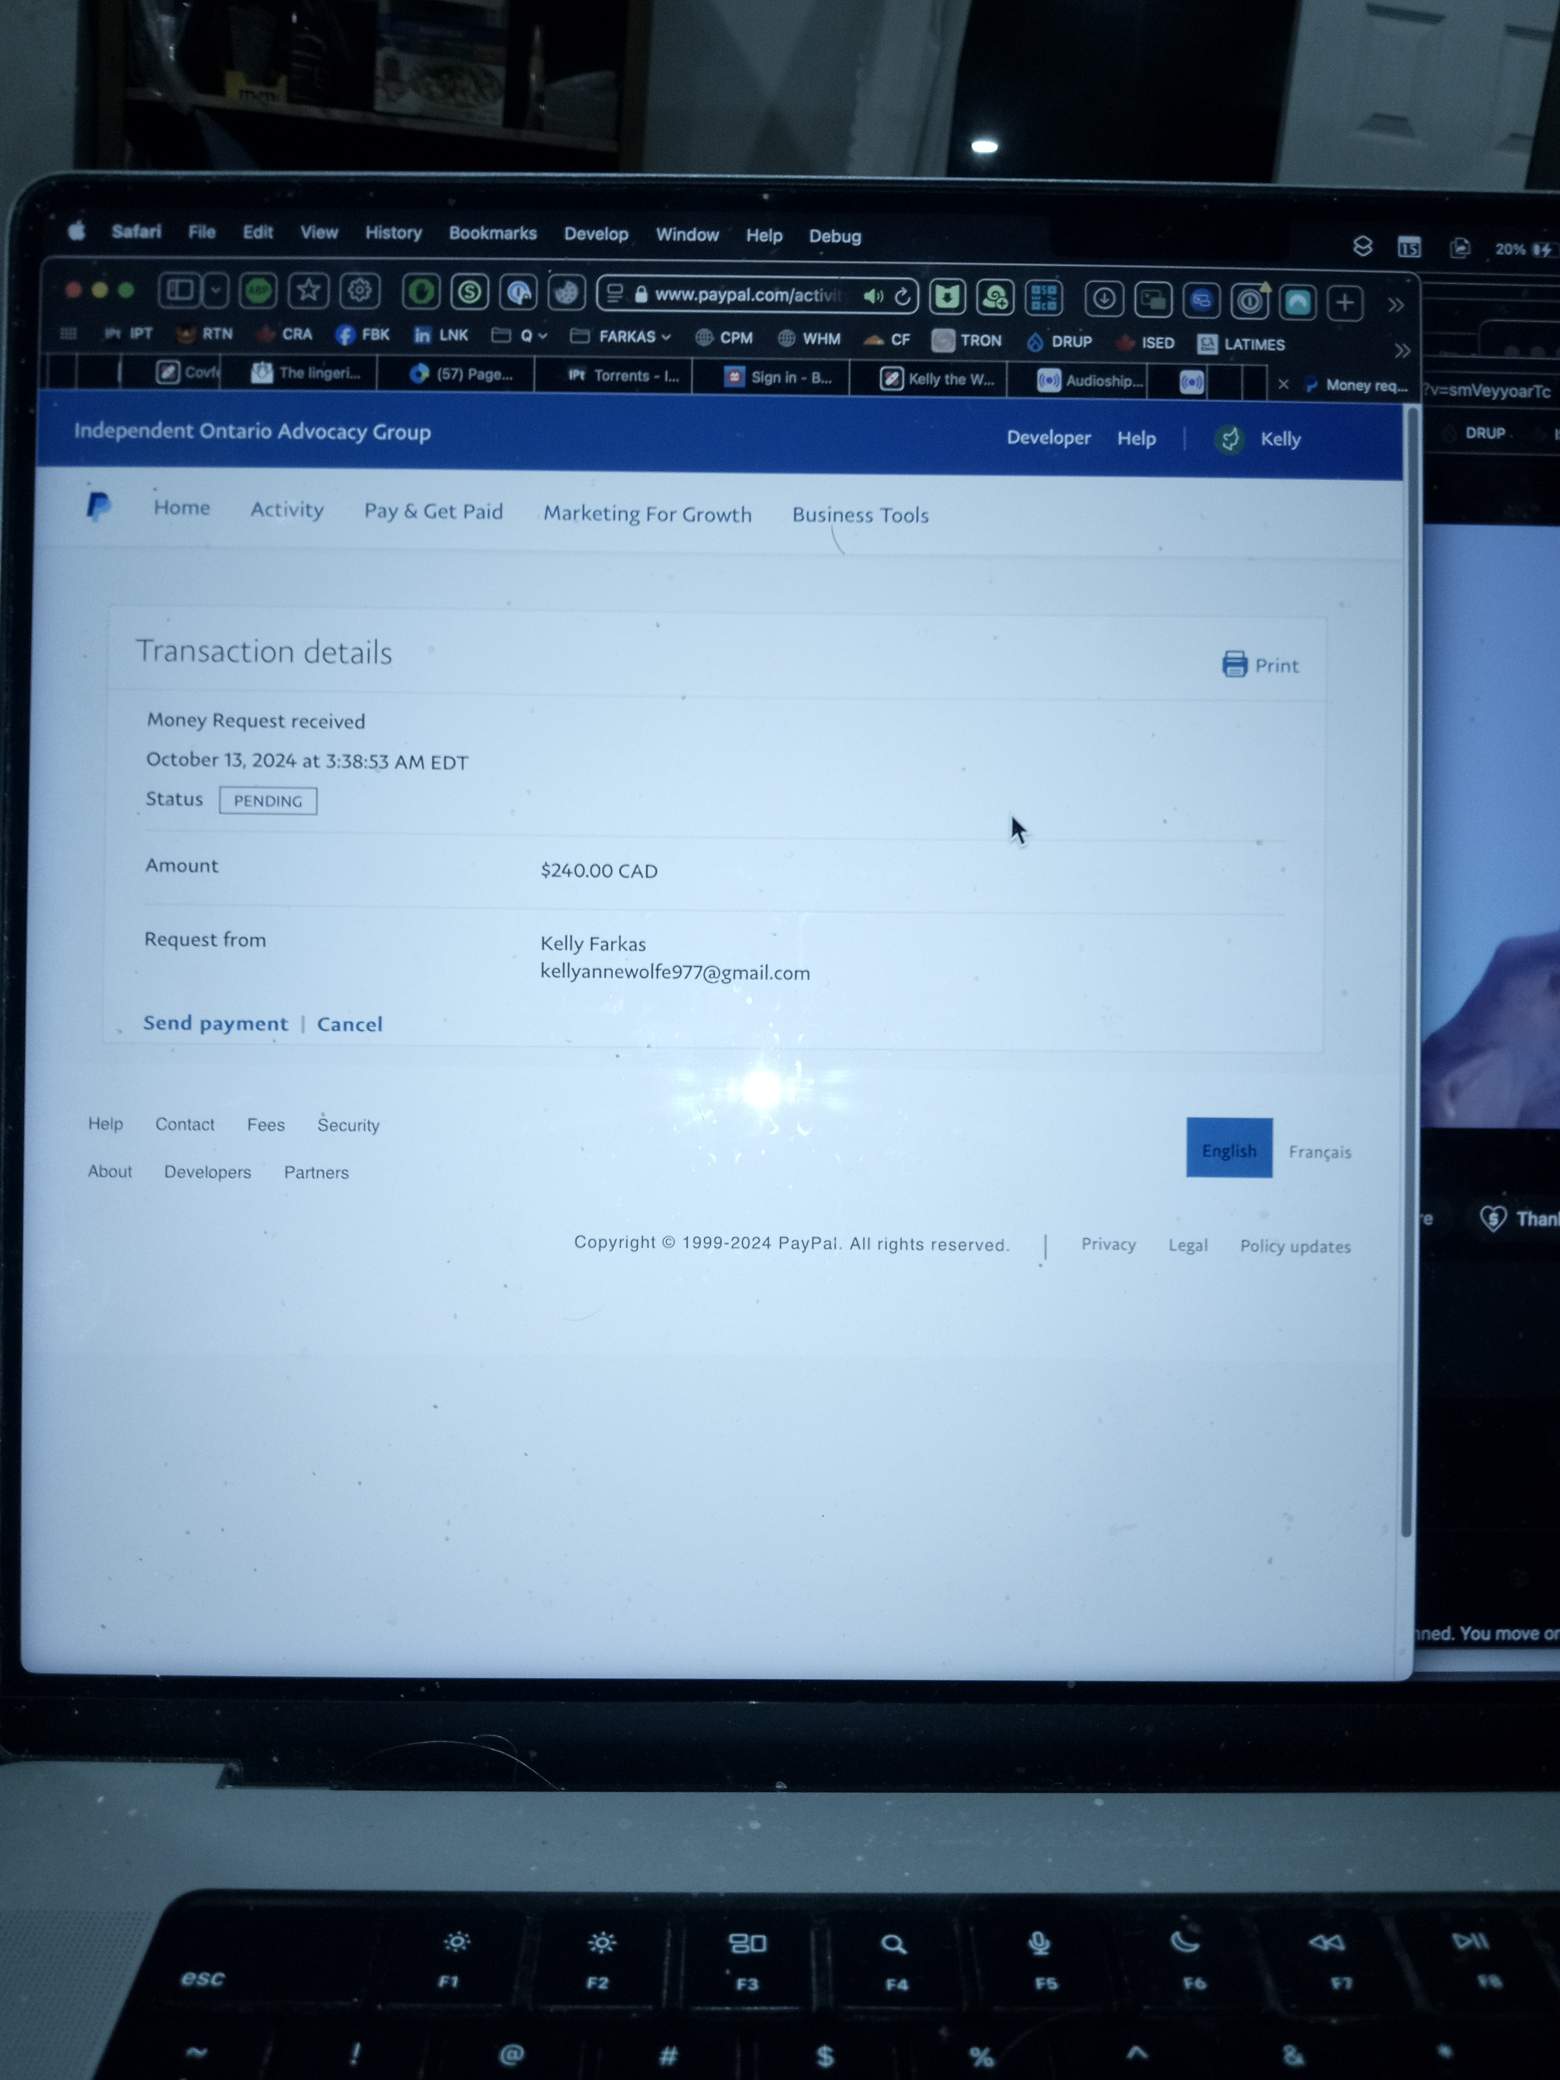Open the CPM bookmark
1560x2080 pixels.
(724, 338)
